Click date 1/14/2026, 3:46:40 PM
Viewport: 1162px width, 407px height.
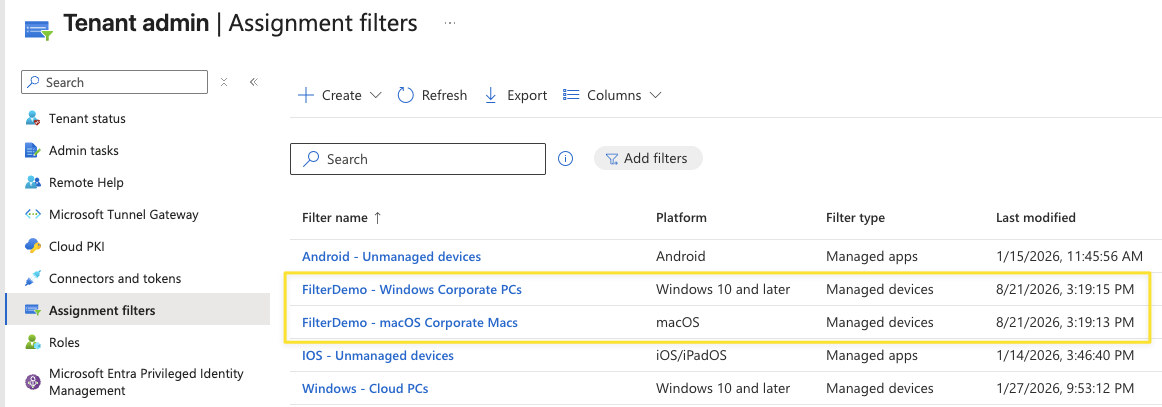click(x=1065, y=356)
